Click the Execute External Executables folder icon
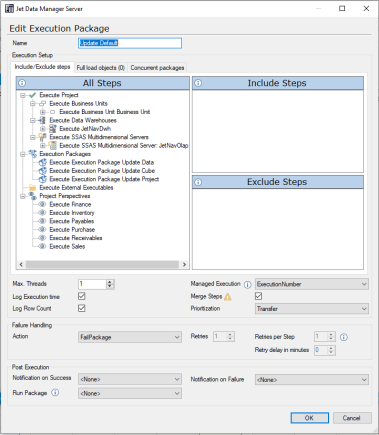This screenshot has width=379, height=435. pos(32,187)
